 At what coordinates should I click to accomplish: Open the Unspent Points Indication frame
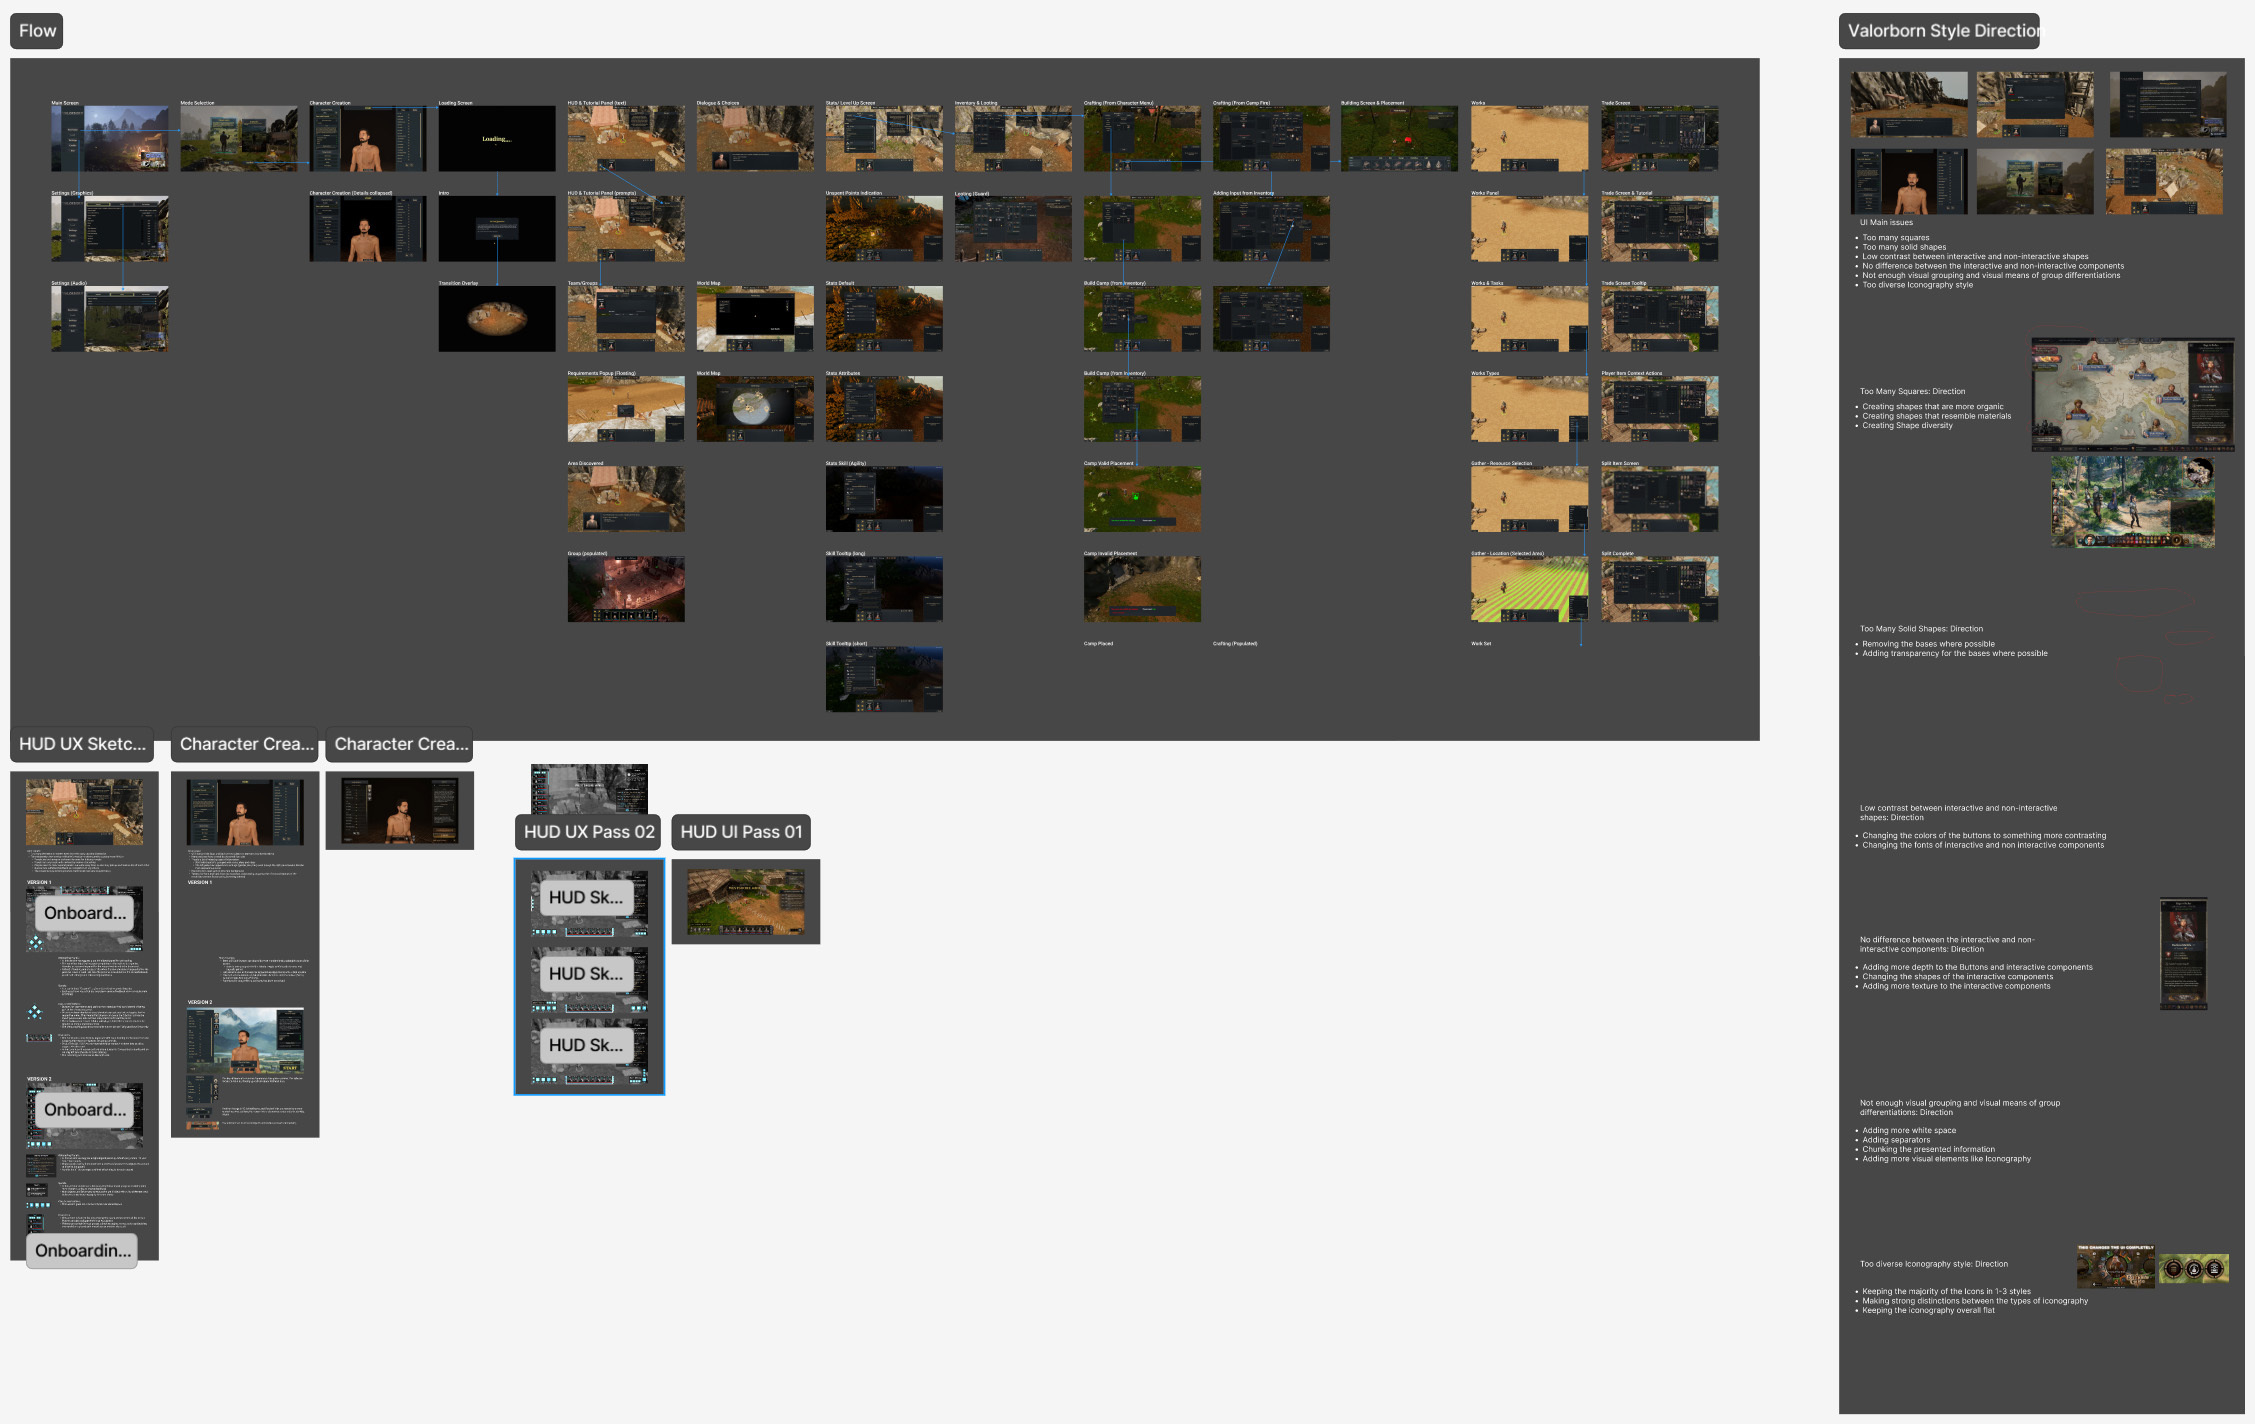[884, 229]
